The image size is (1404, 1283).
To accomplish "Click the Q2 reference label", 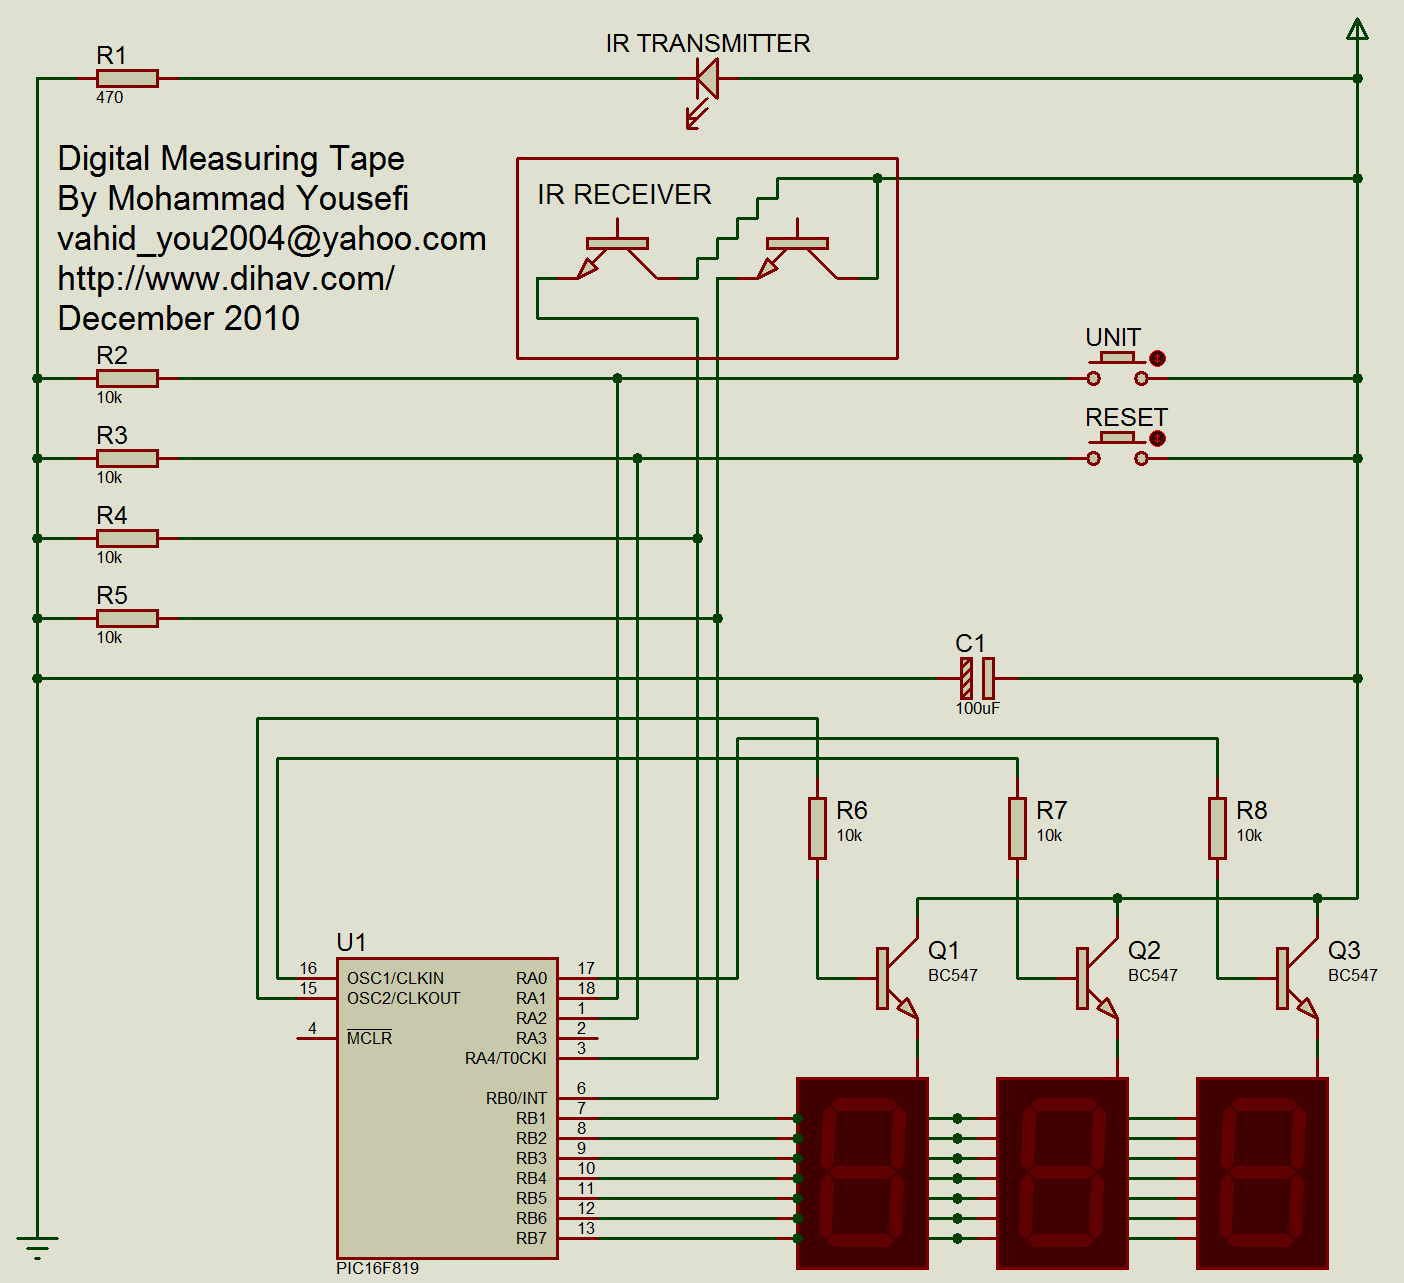I will [x=1144, y=950].
